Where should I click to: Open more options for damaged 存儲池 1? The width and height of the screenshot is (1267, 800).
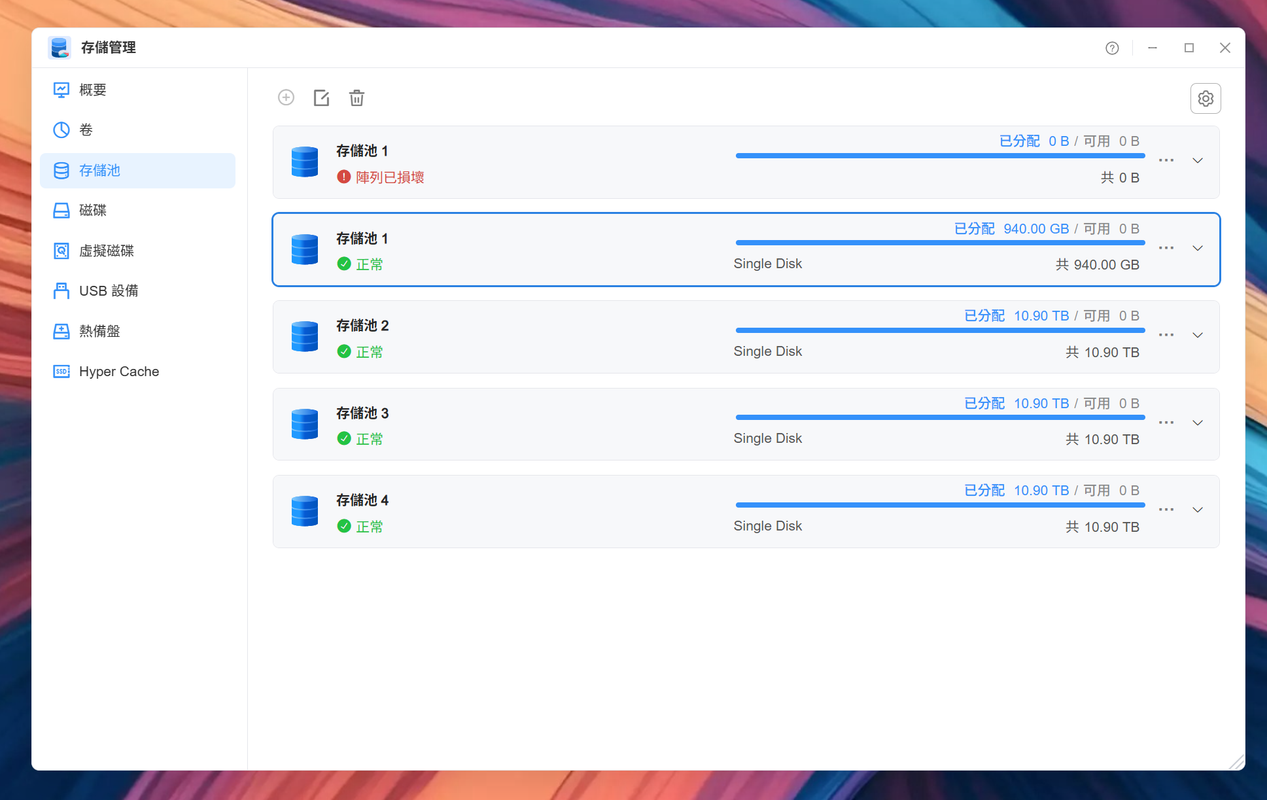[1166, 160]
